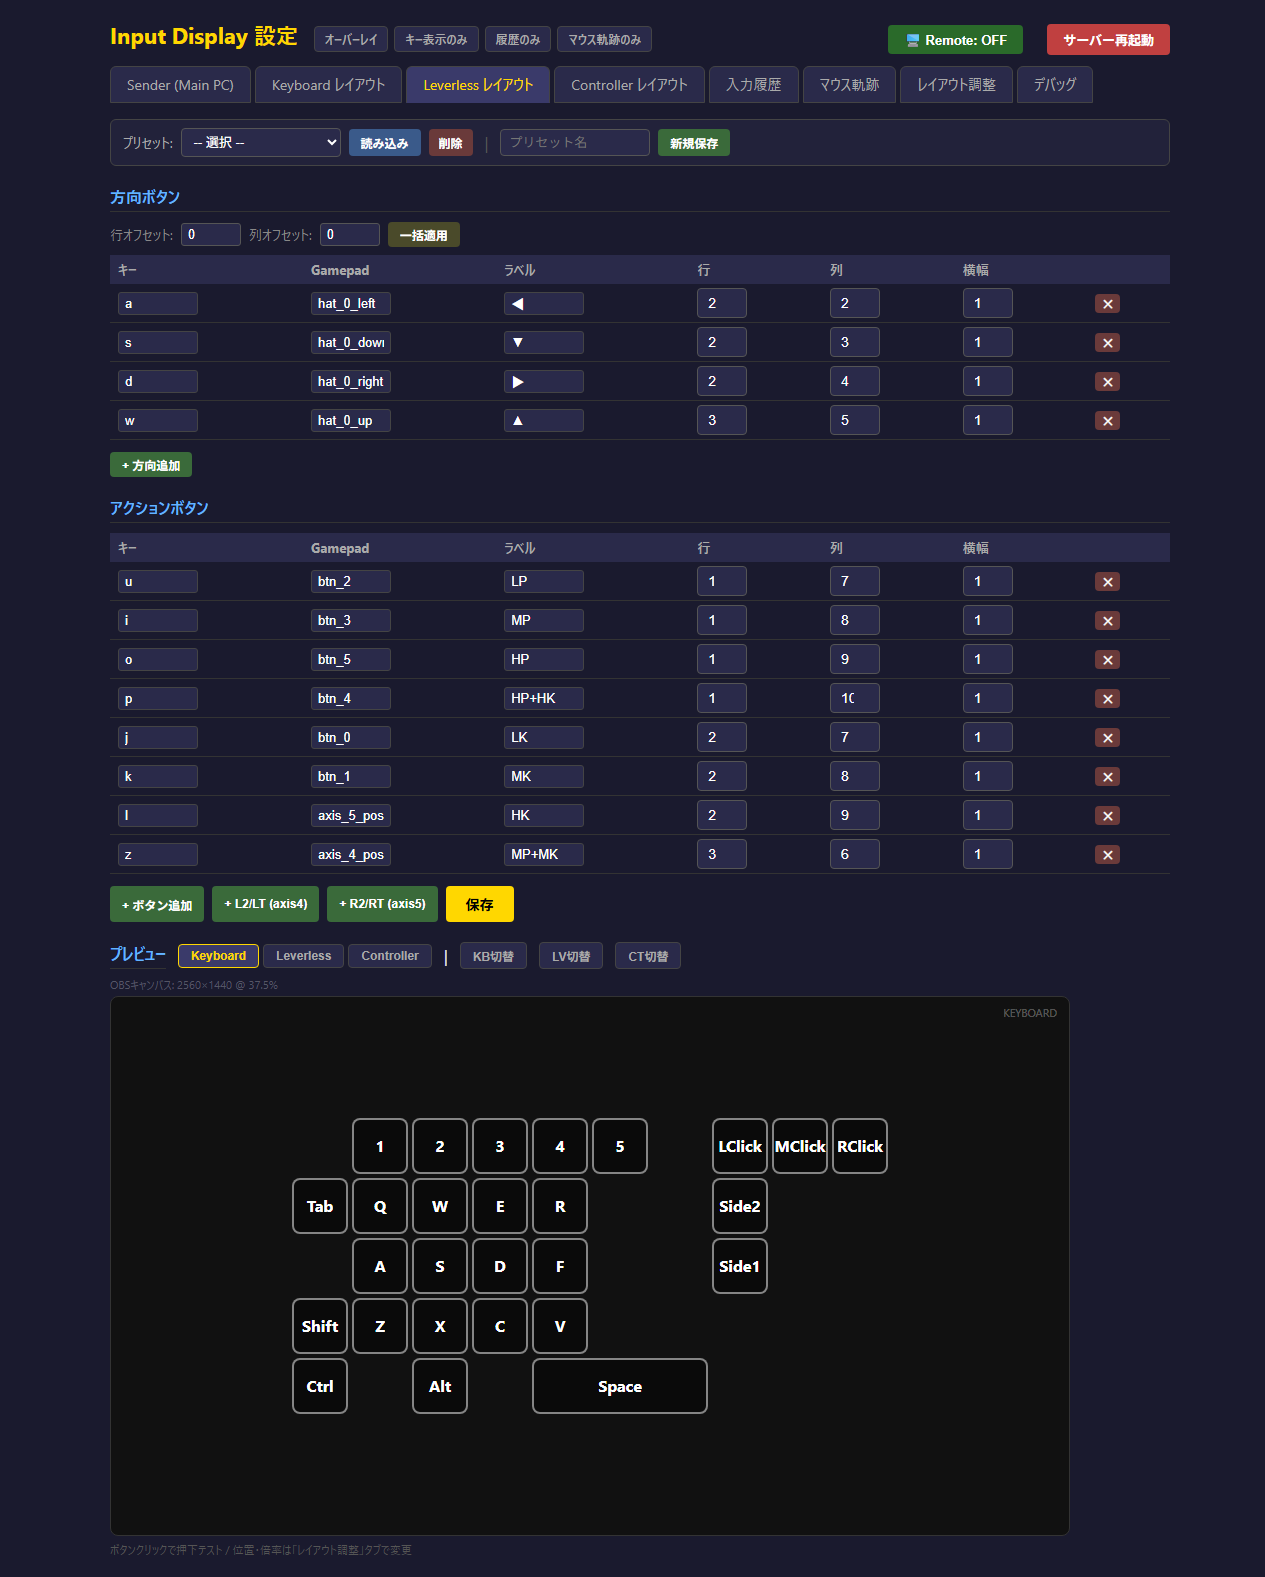Open the preset selection dropdown
Image resolution: width=1265 pixels, height=1577 pixels.
point(261,143)
